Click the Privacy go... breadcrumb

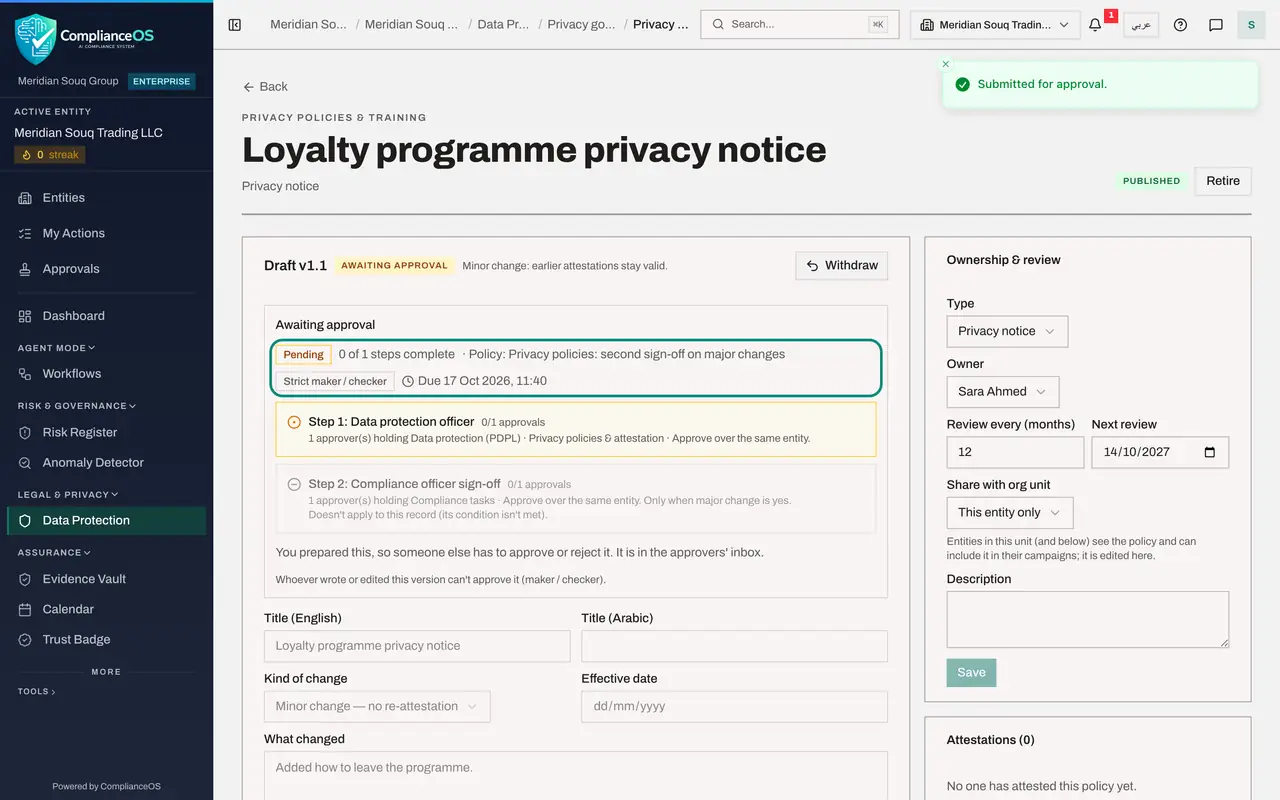click(581, 24)
